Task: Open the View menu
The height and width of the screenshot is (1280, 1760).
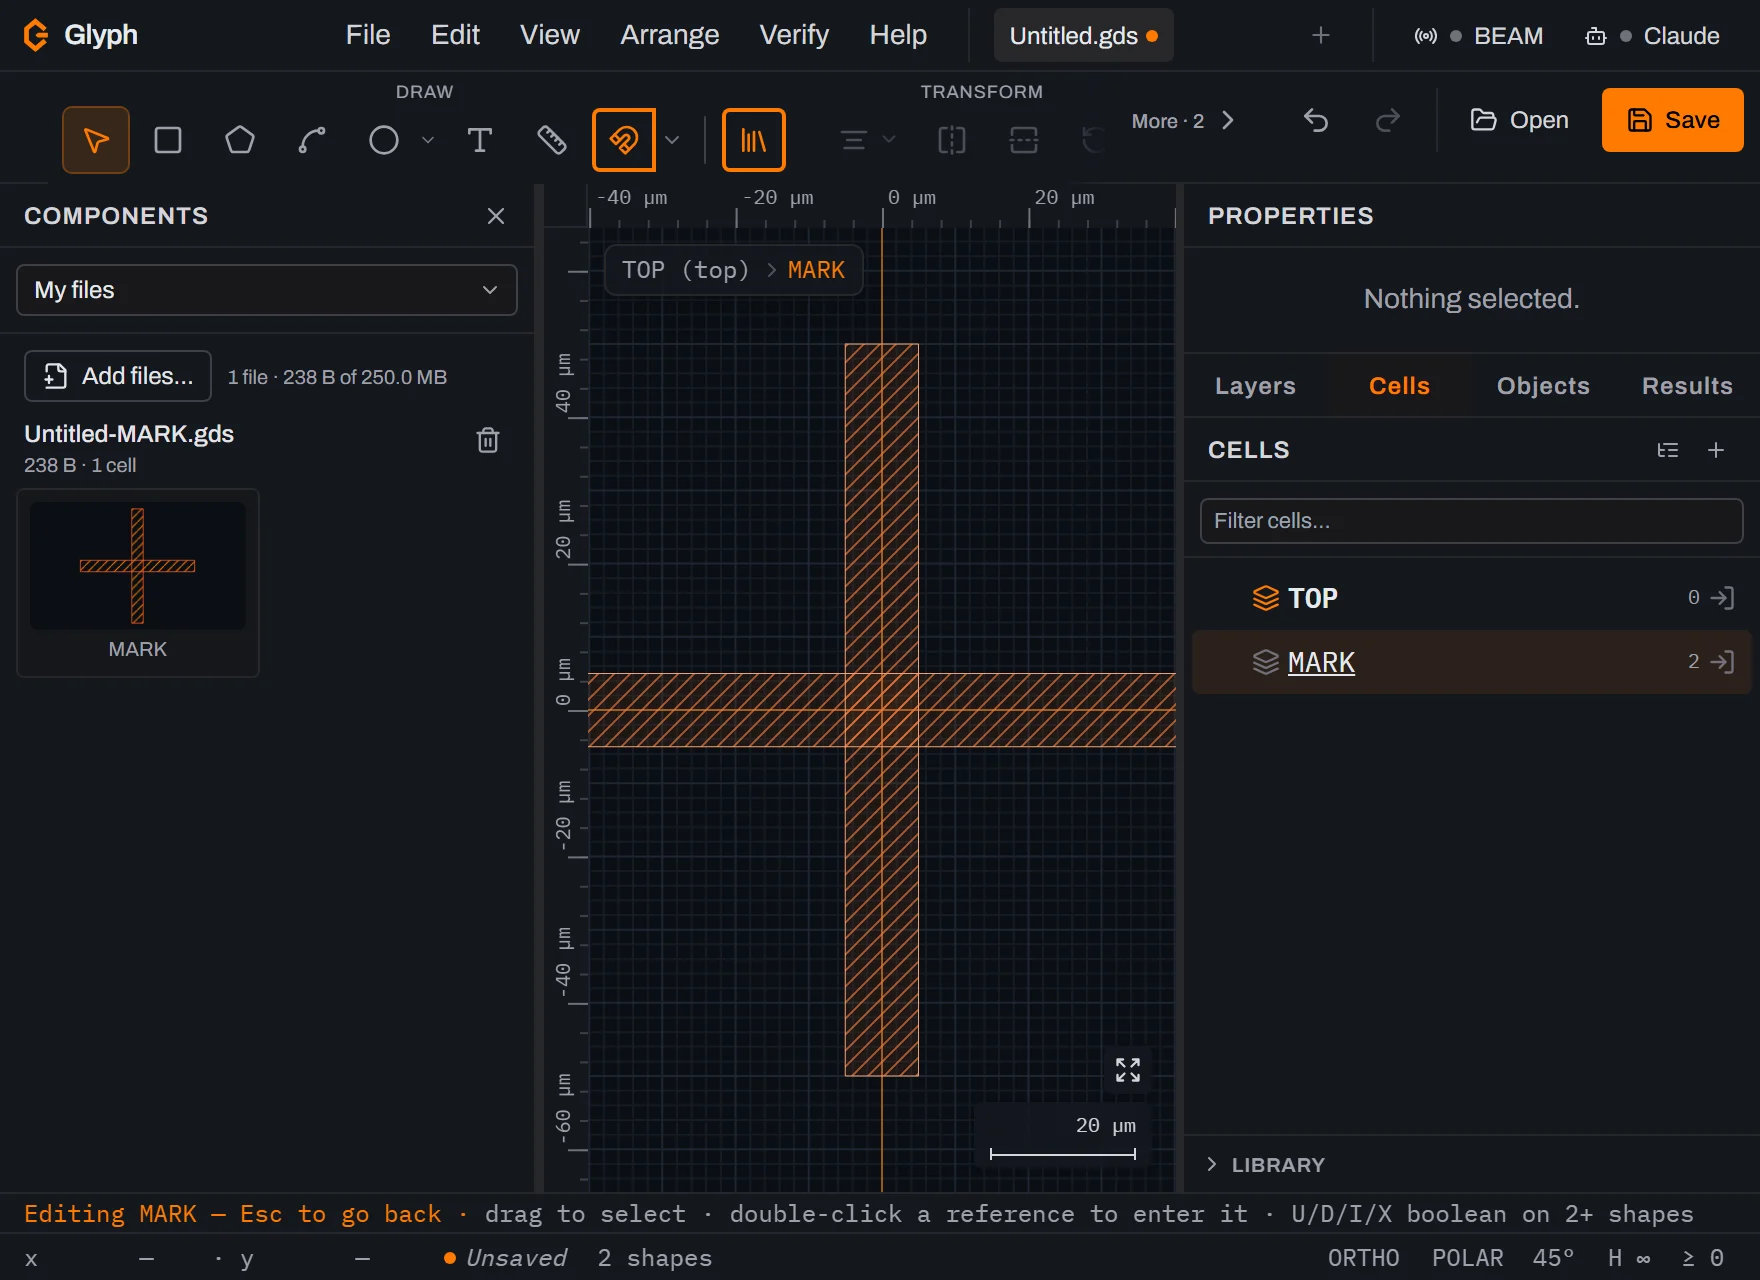Action: [x=549, y=35]
